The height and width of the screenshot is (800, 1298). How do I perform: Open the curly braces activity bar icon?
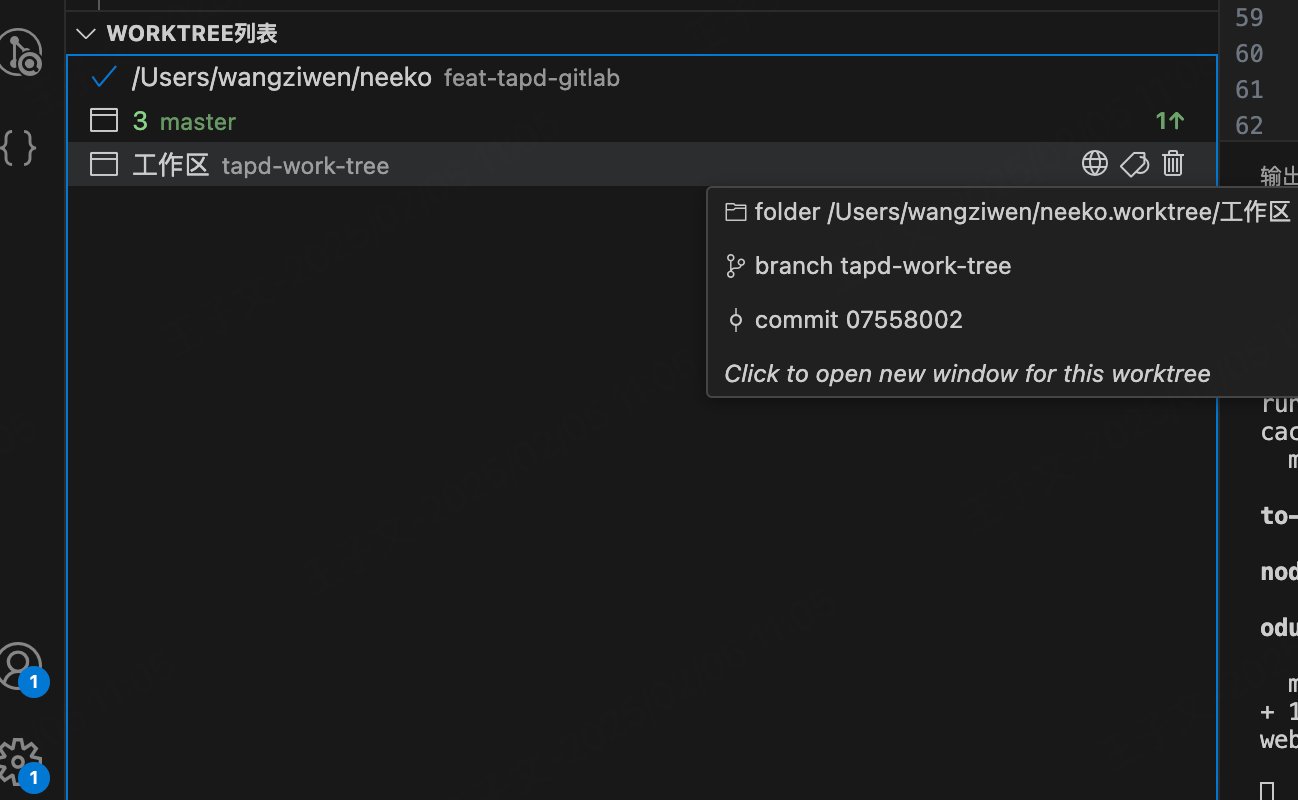pos(19,148)
